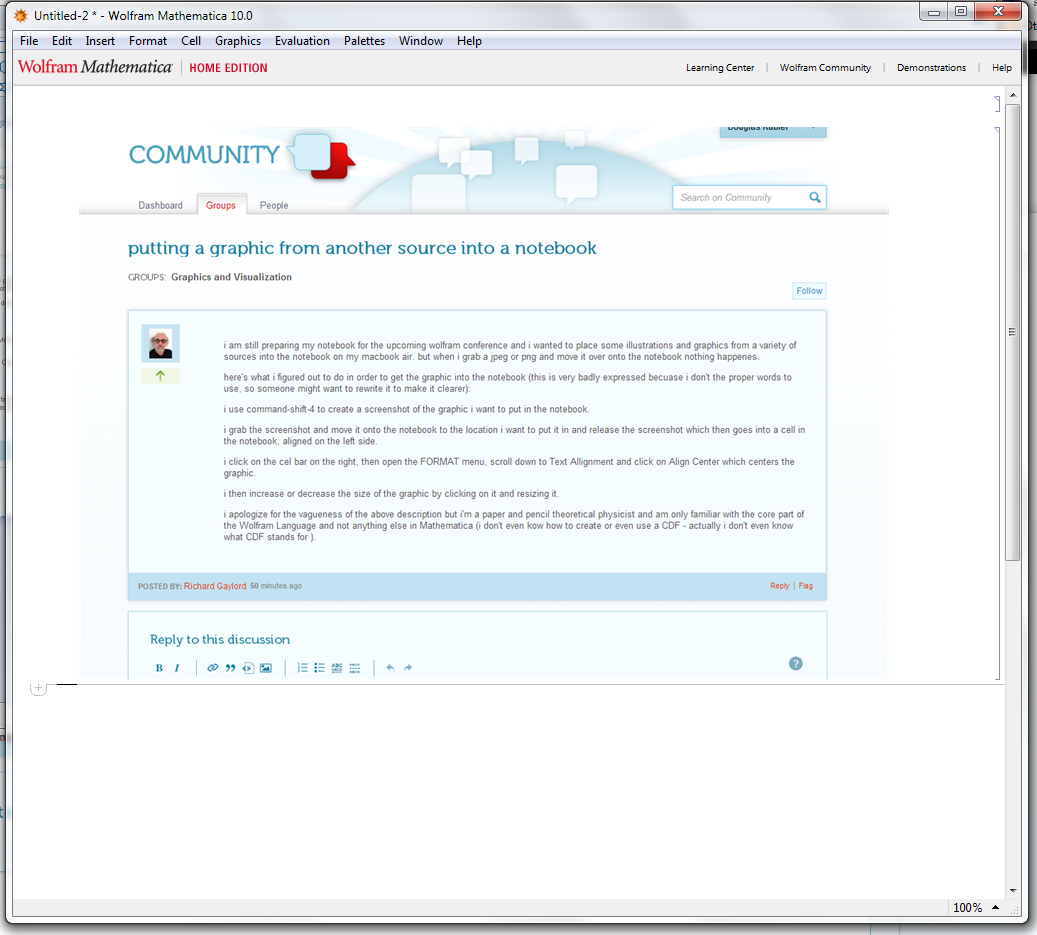Click the vertical scrollbar thumb

1012,331
